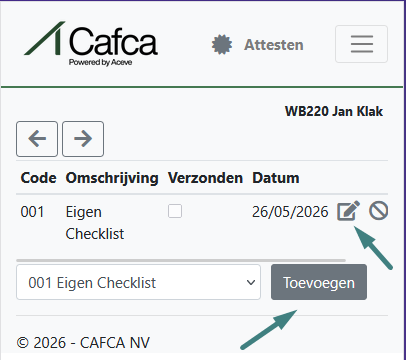This screenshot has width=406, height=360.
Task: Cancel the 001 attest with block icon
Action: tap(378, 211)
